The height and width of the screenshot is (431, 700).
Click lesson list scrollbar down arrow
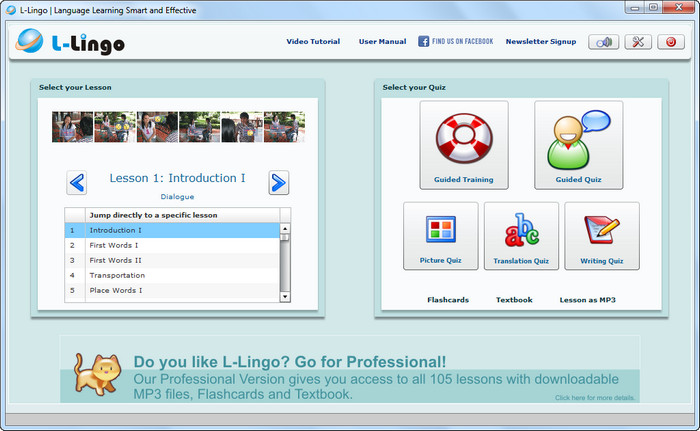coord(285,297)
